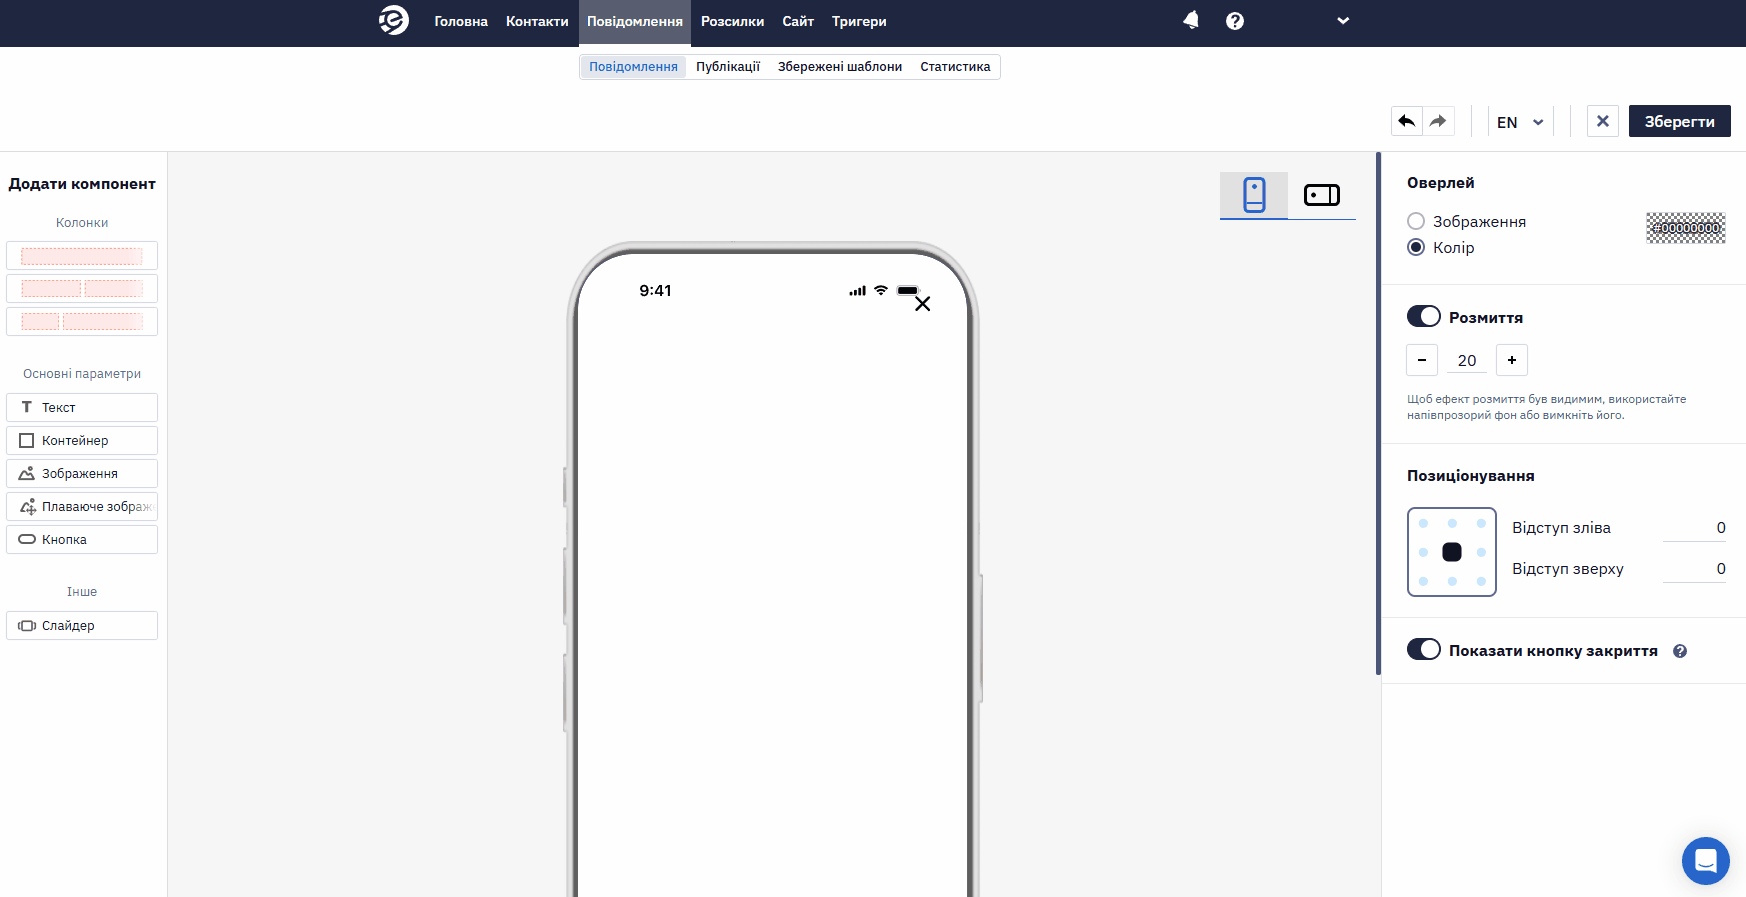Open the Тригери menu

[859, 21]
